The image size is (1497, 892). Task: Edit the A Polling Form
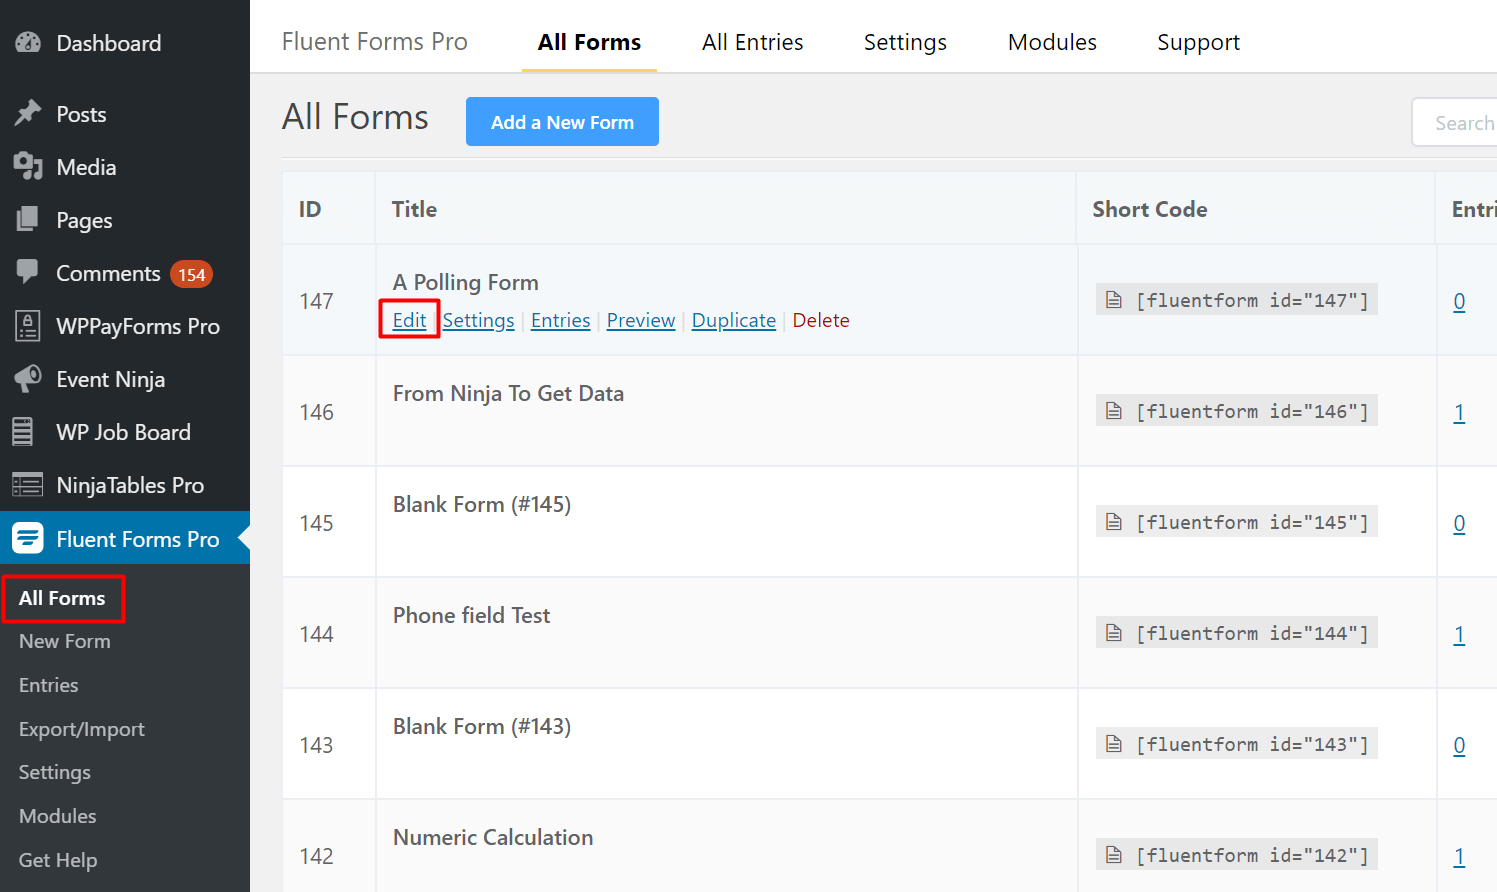(x=409, y=320)
